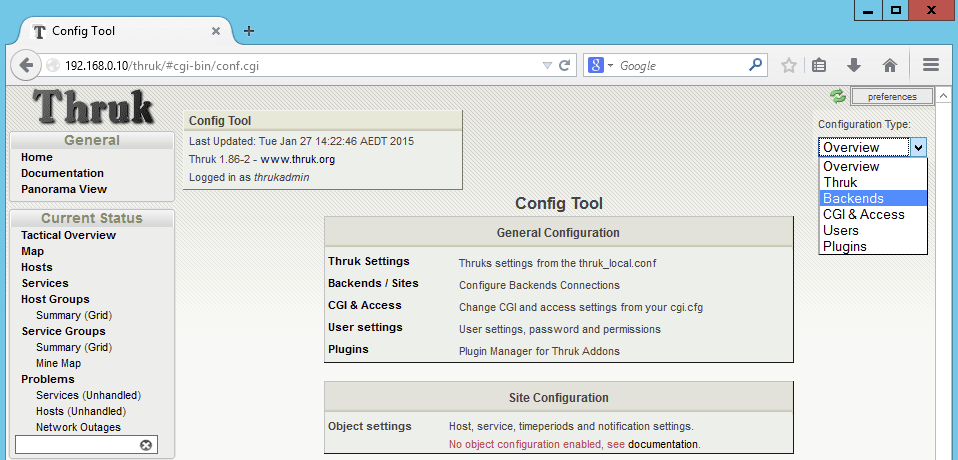This screenshot has width=958, height=460.
Task: Open a new browser tab
Action: (249, 31)
